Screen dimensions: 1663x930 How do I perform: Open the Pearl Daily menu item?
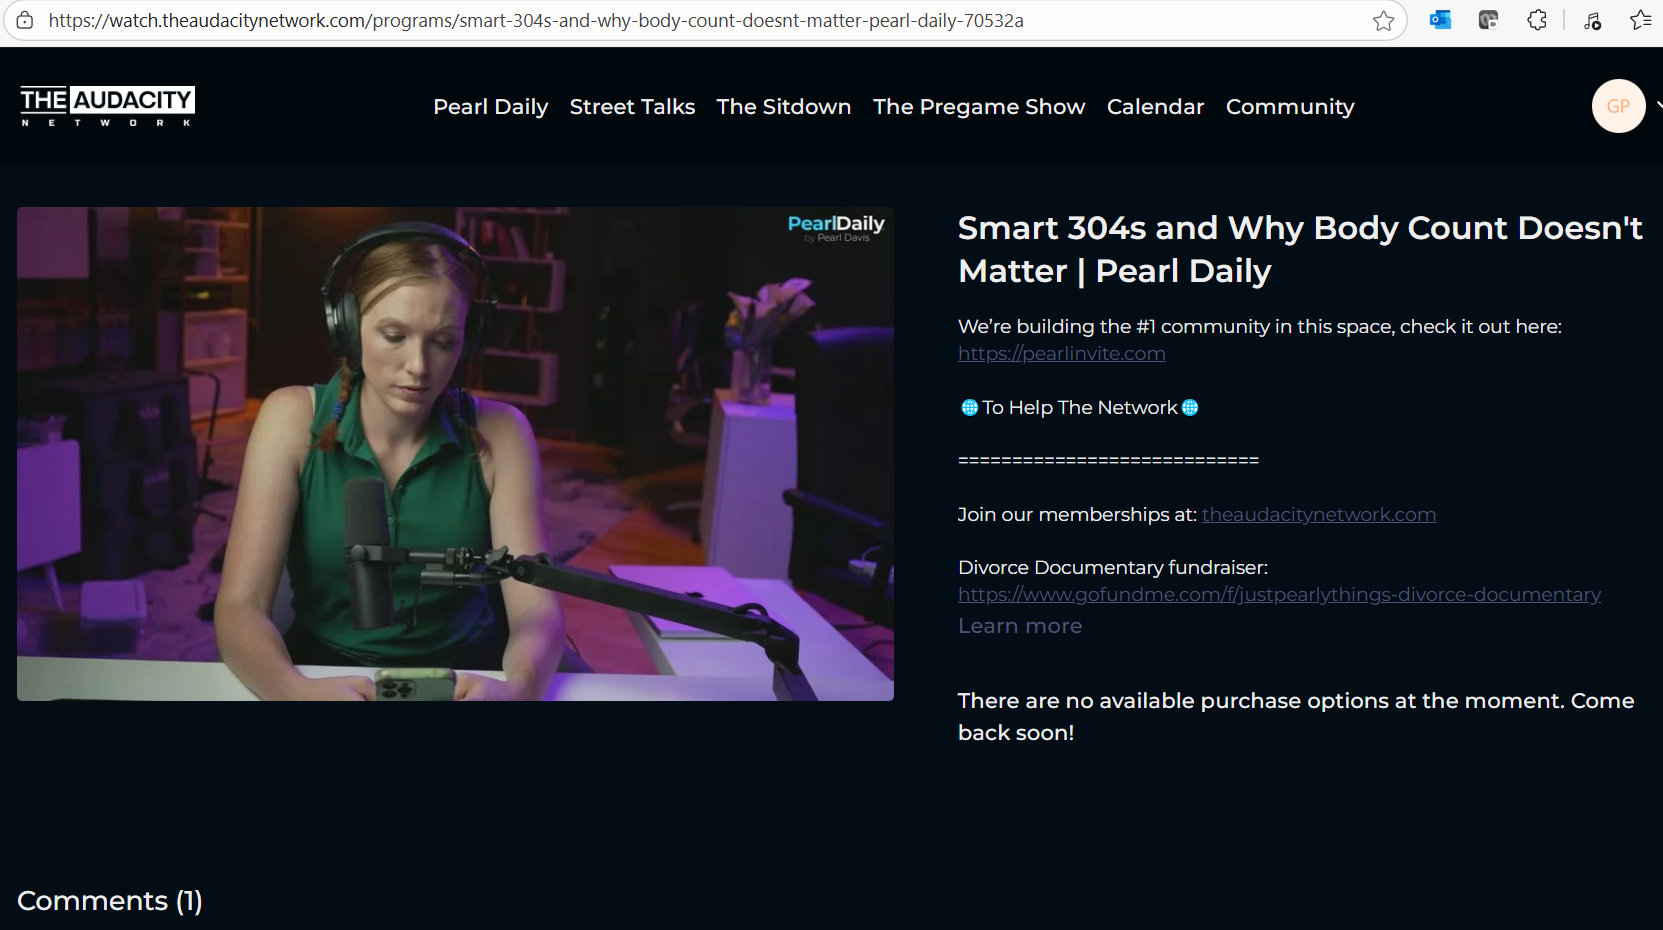490,107
